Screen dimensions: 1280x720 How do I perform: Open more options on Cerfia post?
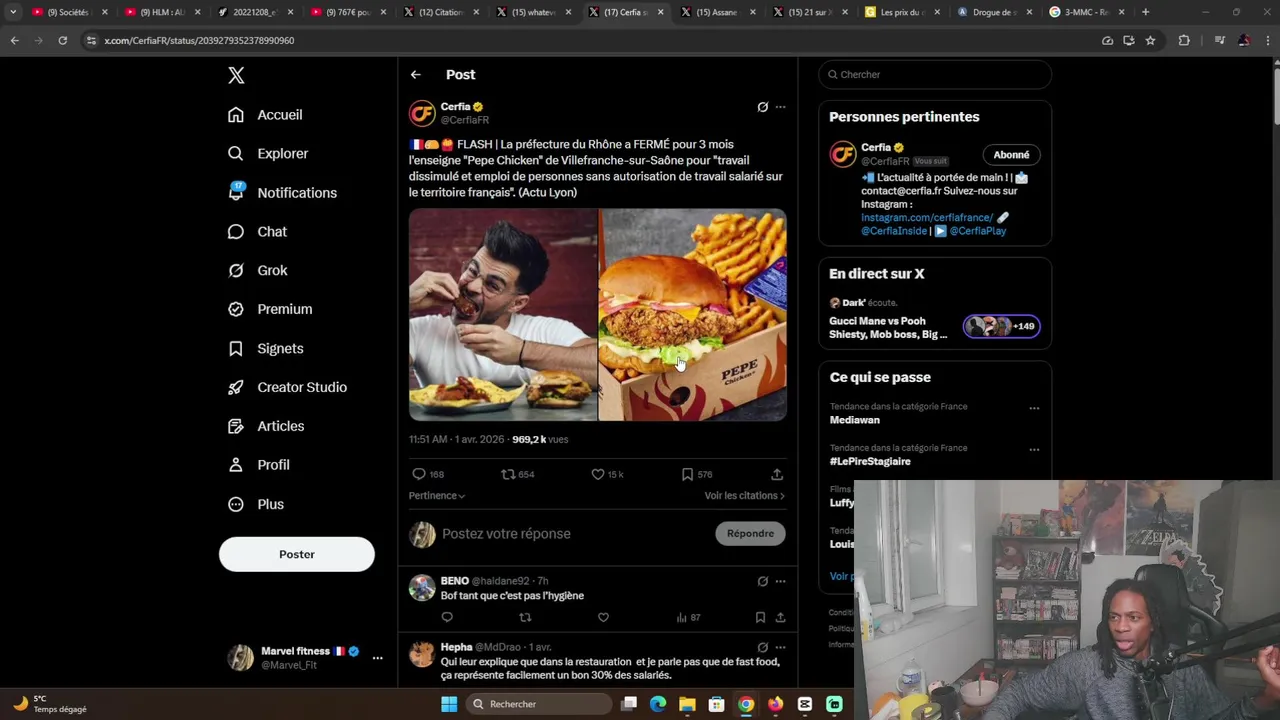[x=780, y=107]
